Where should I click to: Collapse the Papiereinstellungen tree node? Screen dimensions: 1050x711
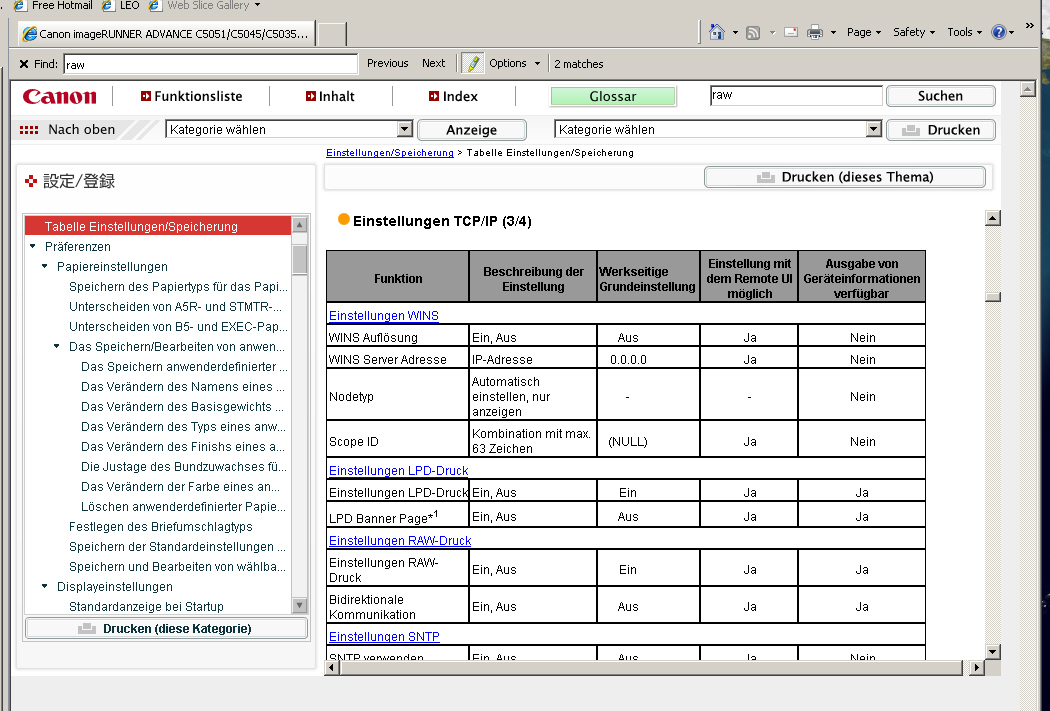[x=45, y=266]
